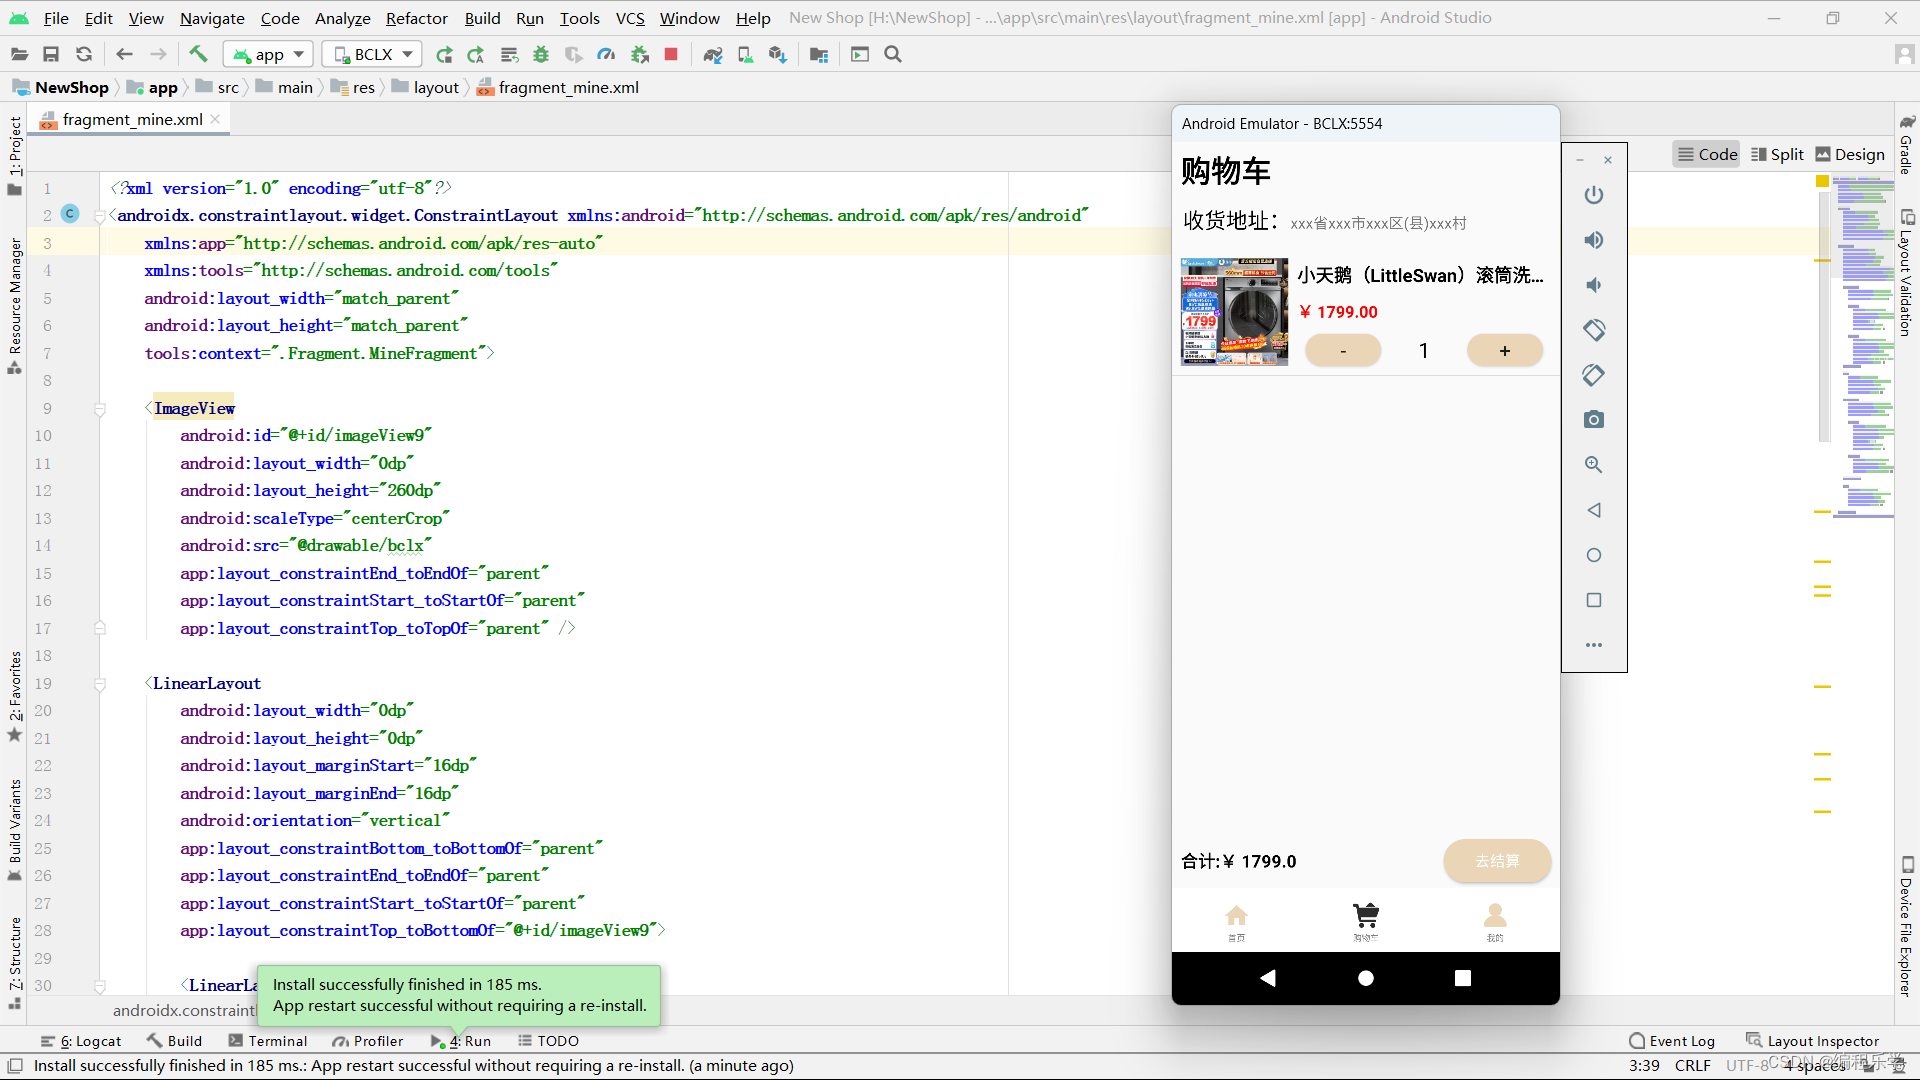Image resolution: width=1920 pixels, height=1080 pixels.
Task: Click the washing machine product thumbnail
Action: (1234, 312)
